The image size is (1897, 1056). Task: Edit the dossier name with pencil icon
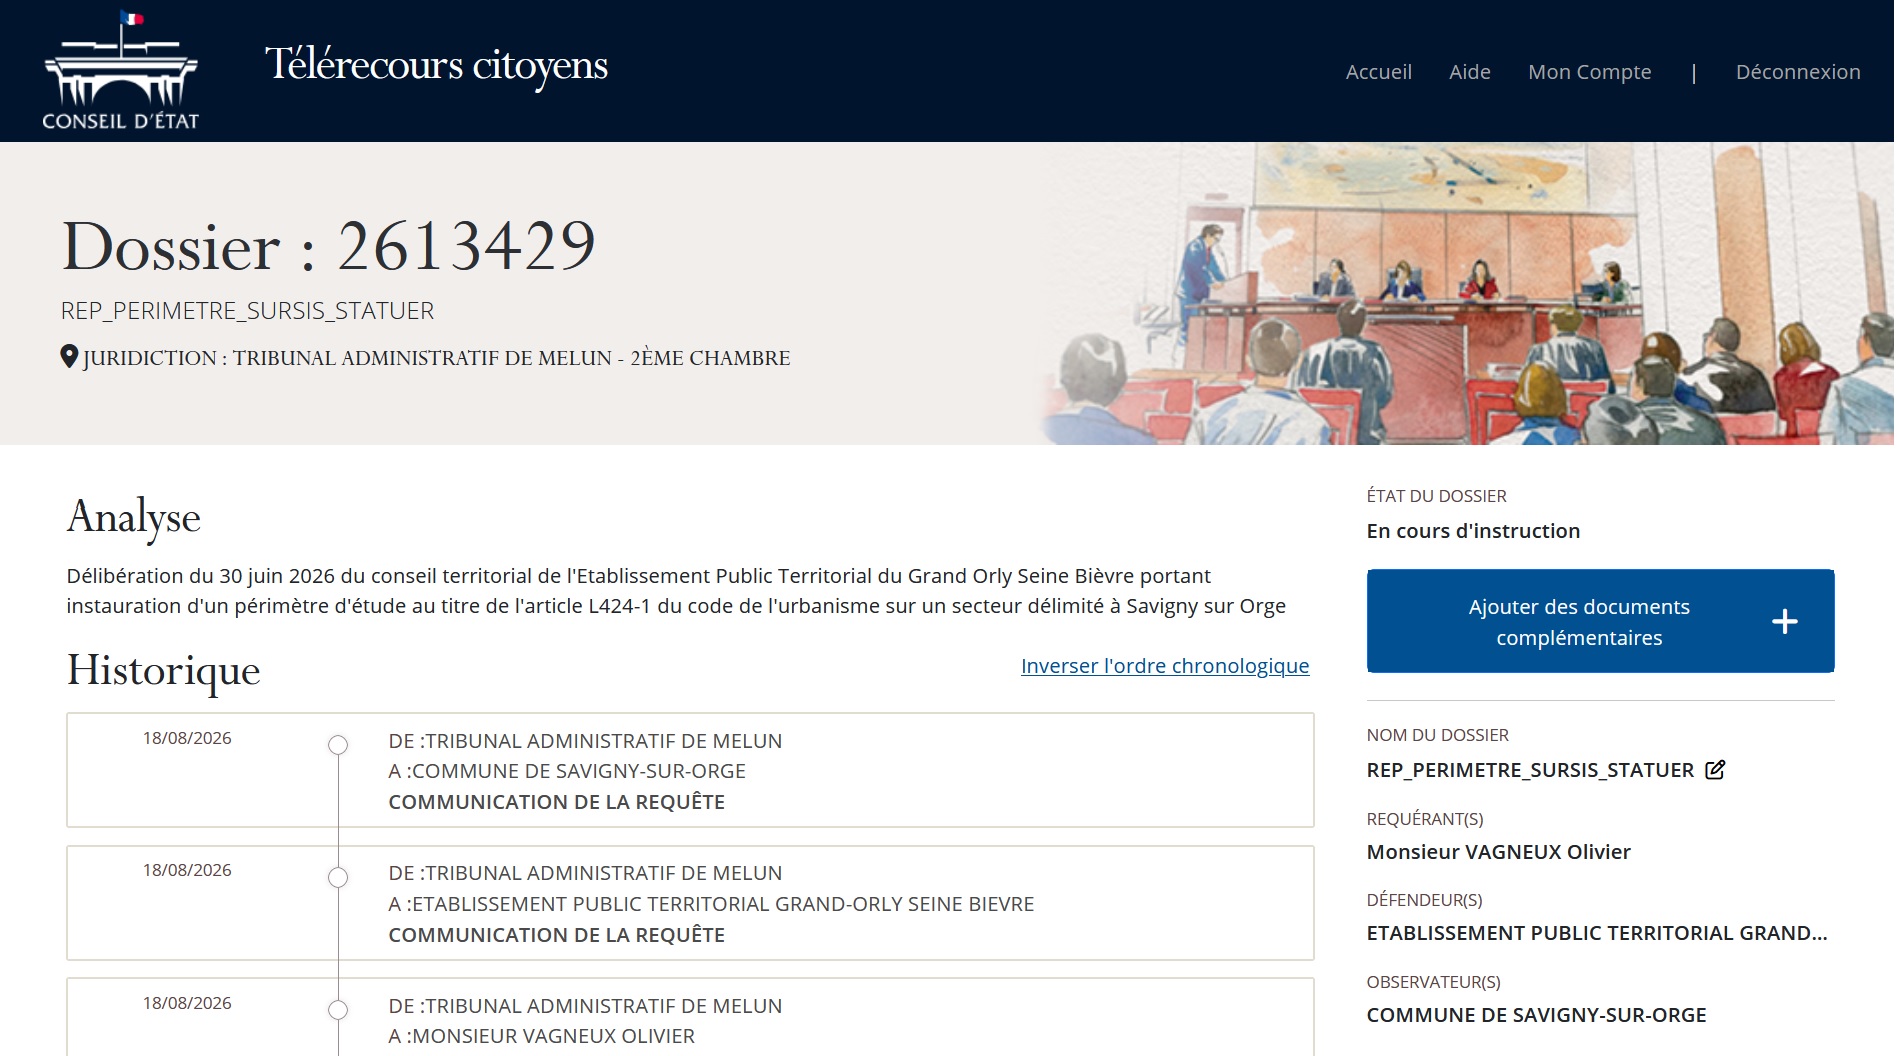point(1715,769)
